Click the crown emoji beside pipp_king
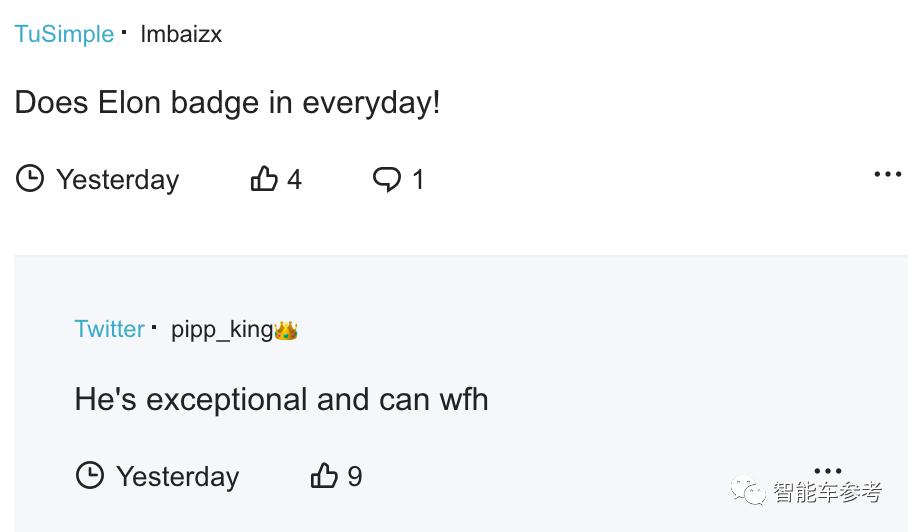Viewport: 912px width, 532px height. click(286, 330)
